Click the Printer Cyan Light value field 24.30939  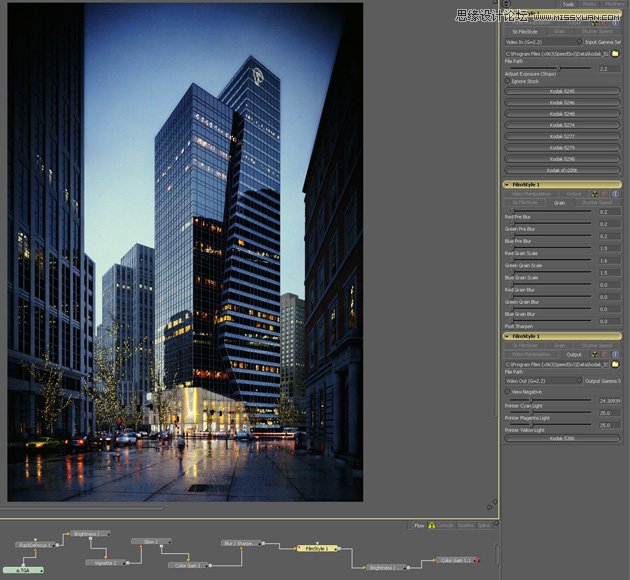(610, 401)
